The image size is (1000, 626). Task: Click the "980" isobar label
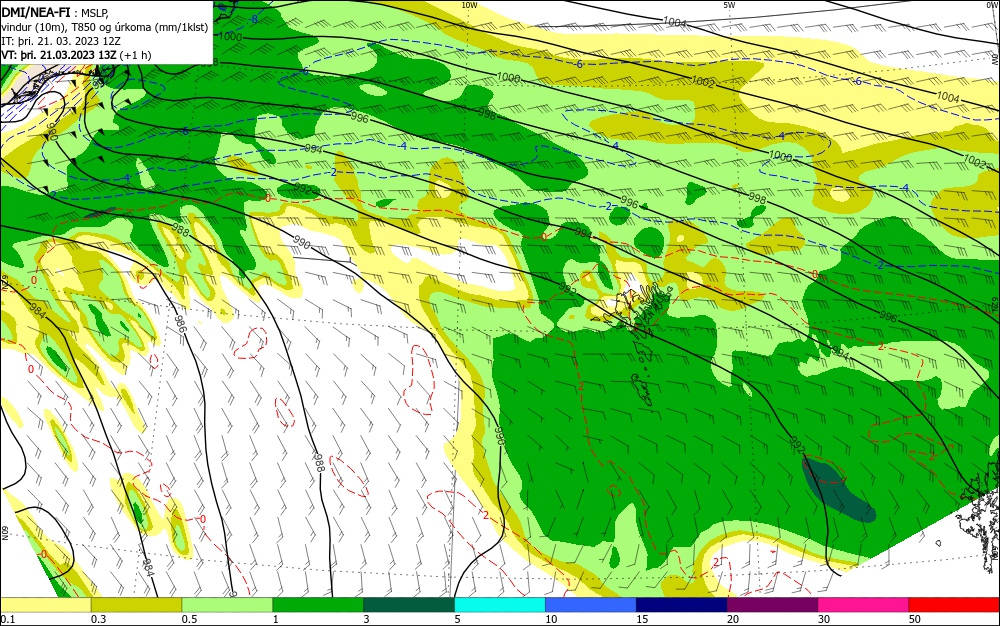point(53,131)
